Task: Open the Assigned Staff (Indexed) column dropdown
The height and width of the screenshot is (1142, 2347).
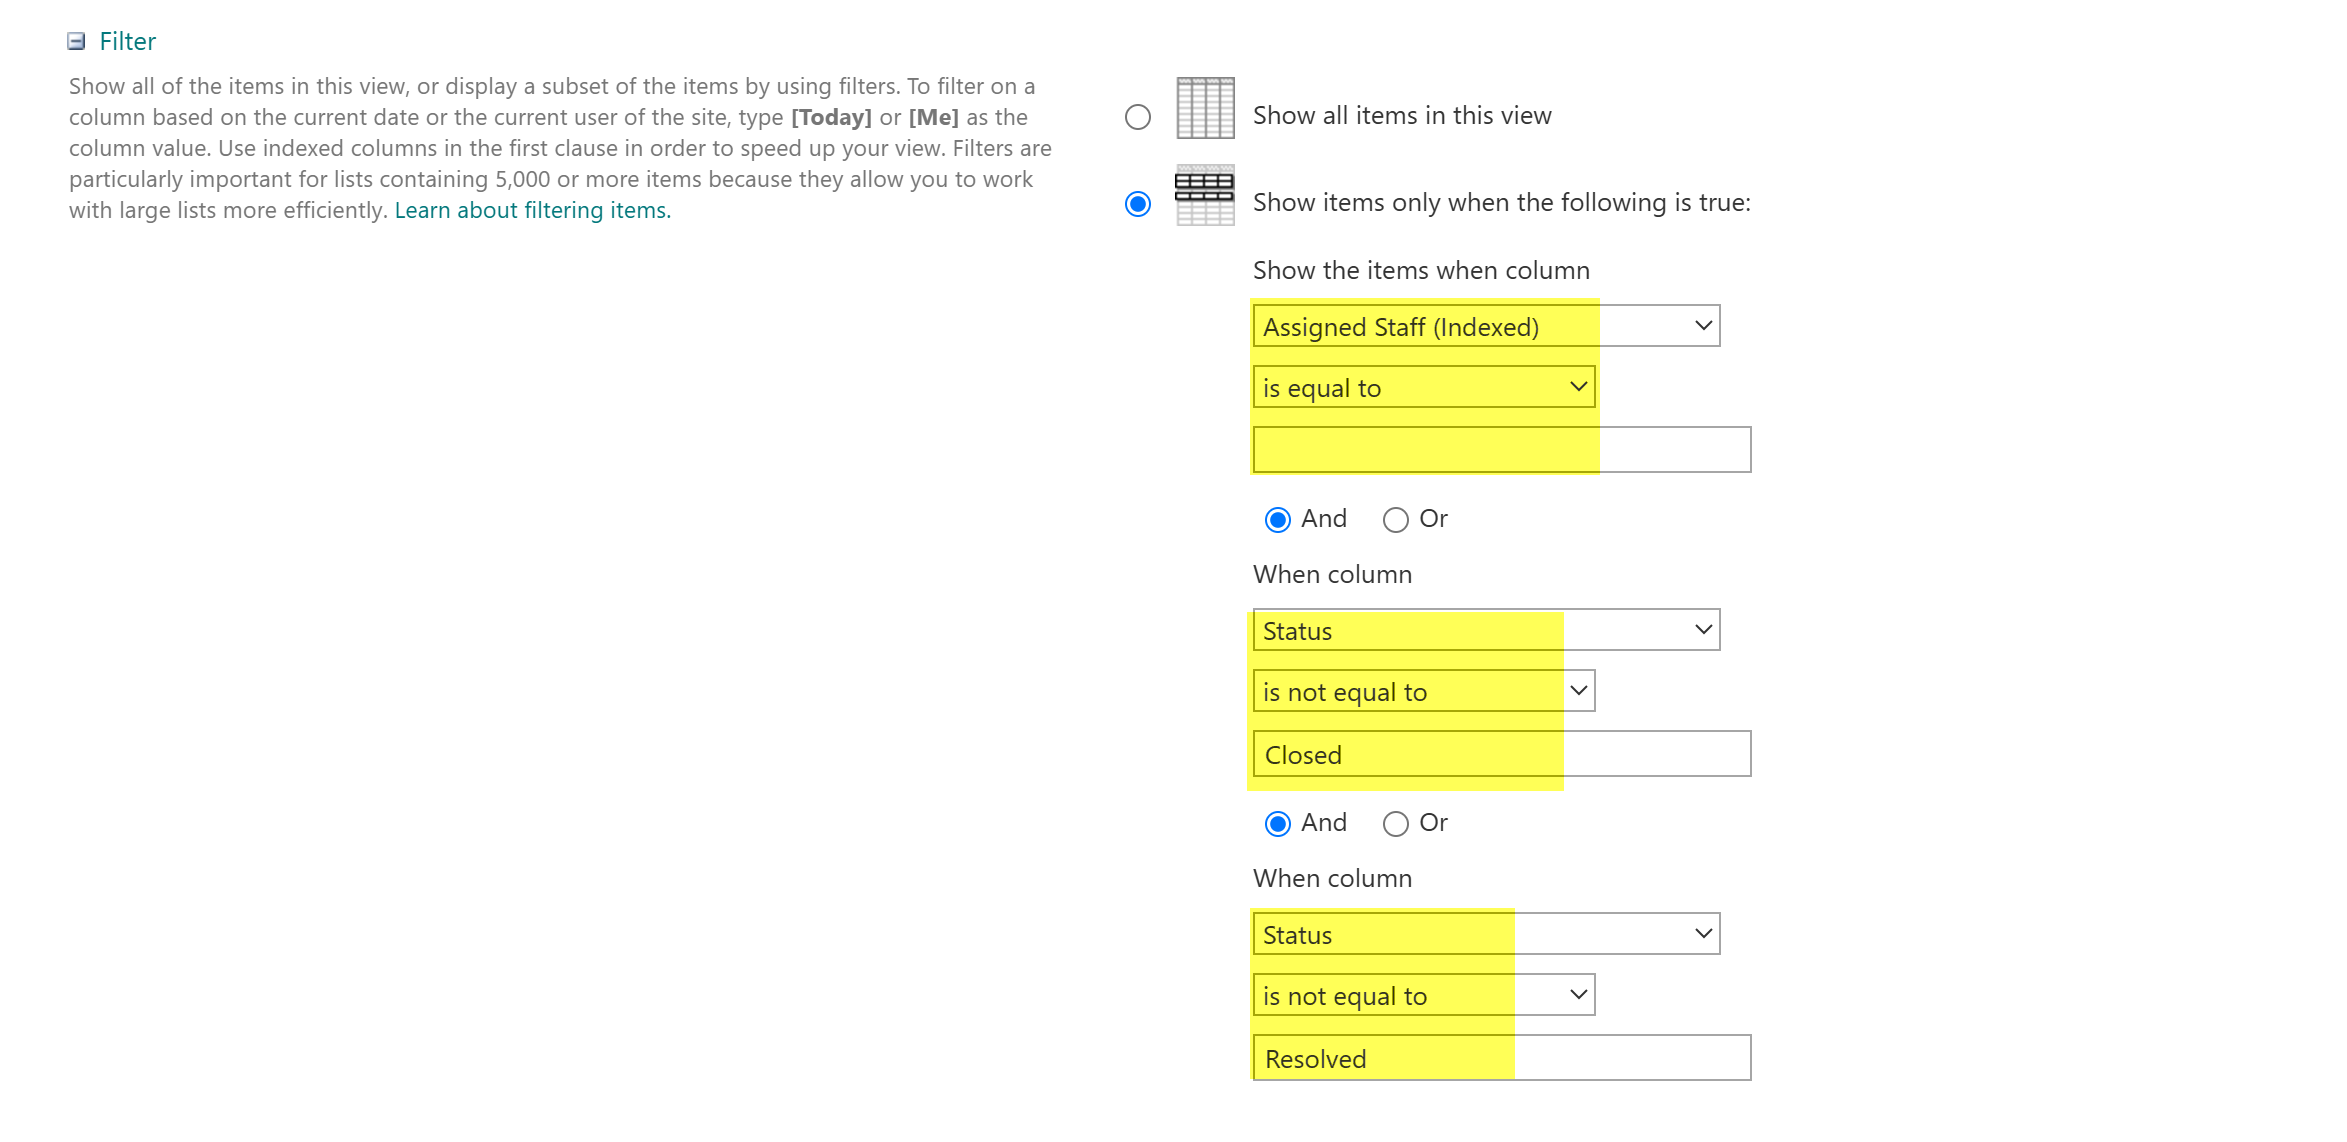Action: tap(1485, 326)
